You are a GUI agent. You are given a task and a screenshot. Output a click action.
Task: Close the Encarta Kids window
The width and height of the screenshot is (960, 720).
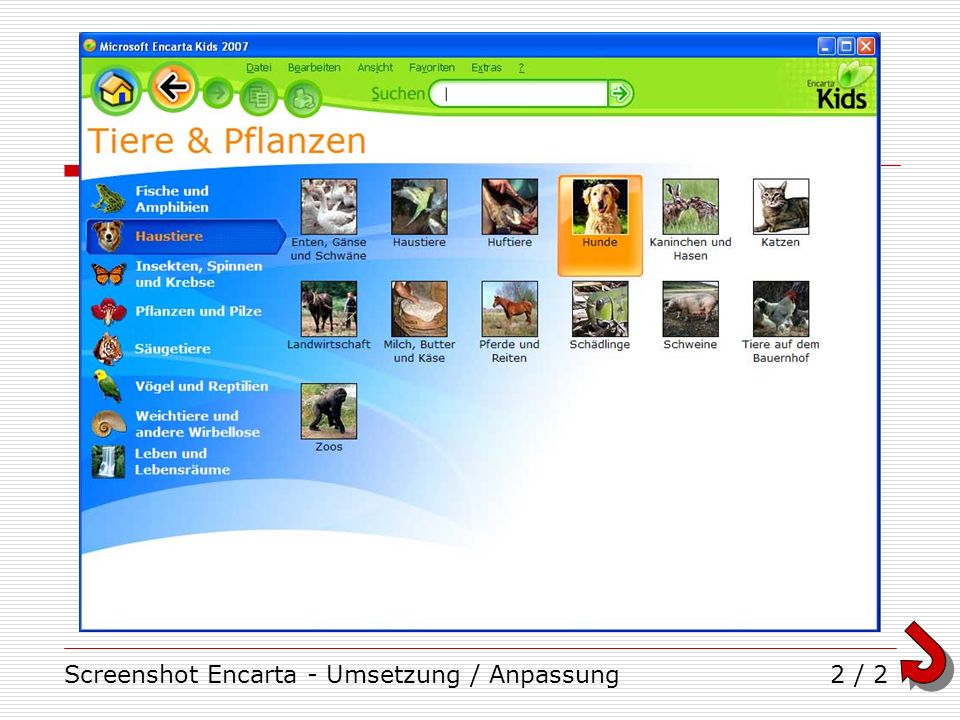[866, 46]
